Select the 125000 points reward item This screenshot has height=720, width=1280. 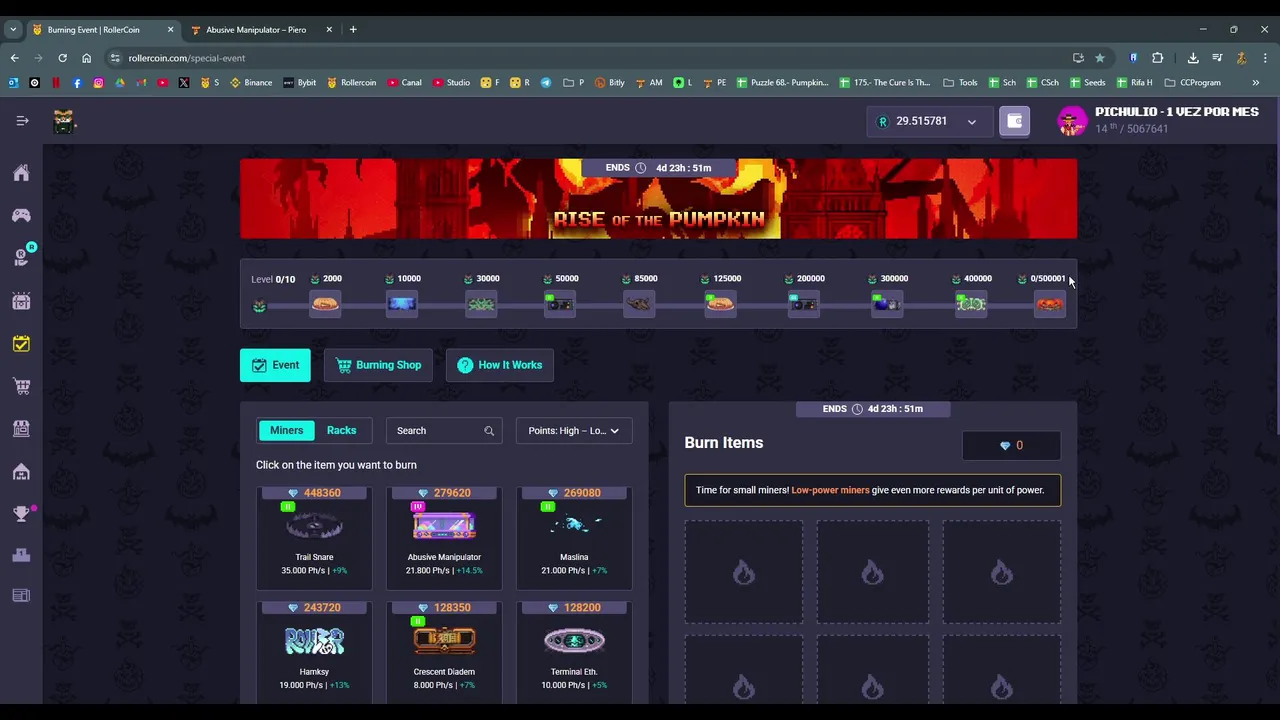tap(720, 304)
